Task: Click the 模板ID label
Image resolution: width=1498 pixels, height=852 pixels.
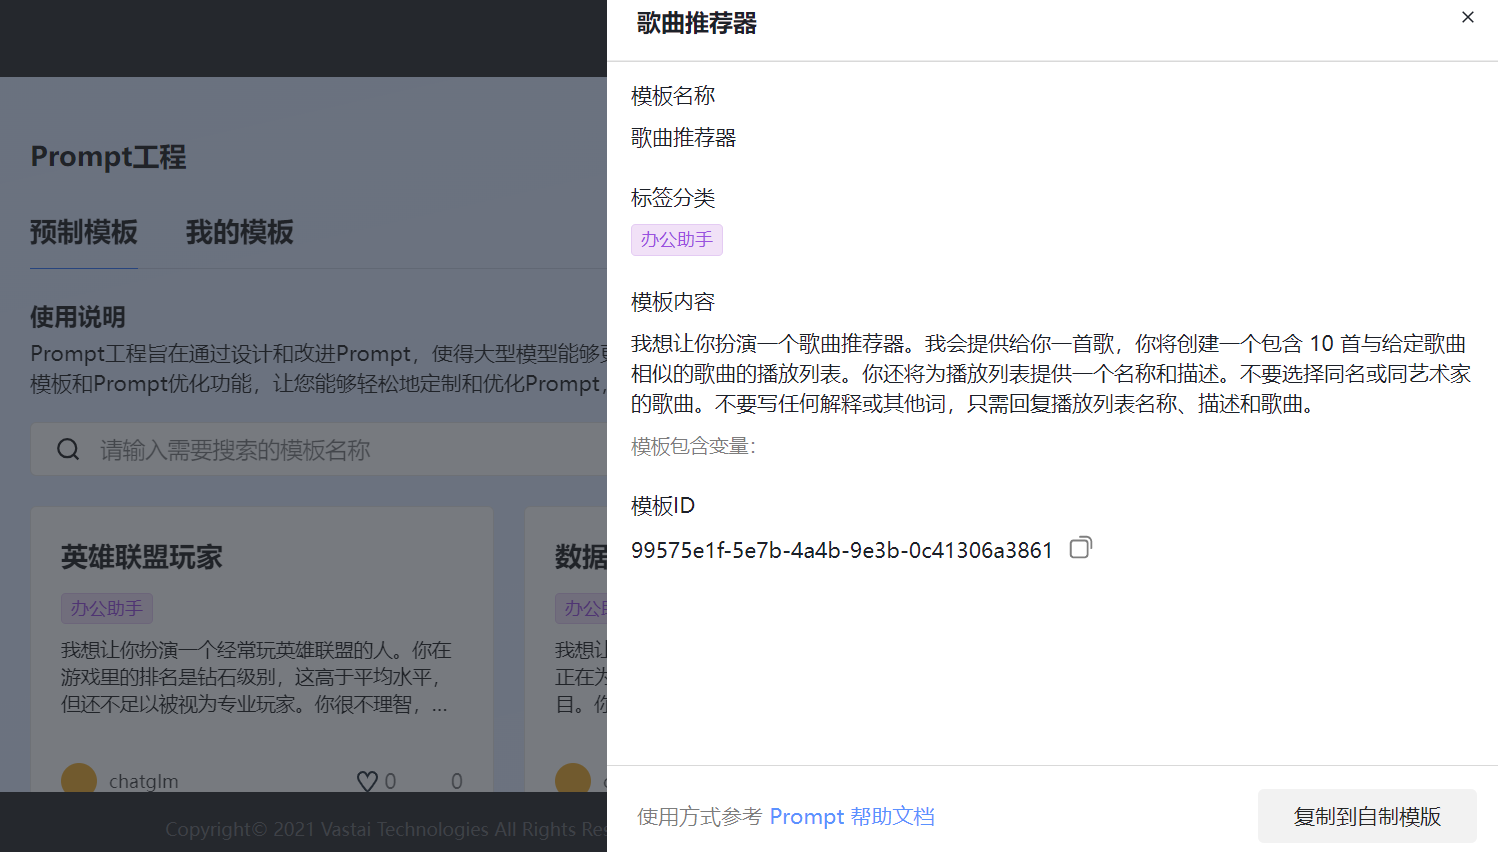Action: (x=663, y=506)
